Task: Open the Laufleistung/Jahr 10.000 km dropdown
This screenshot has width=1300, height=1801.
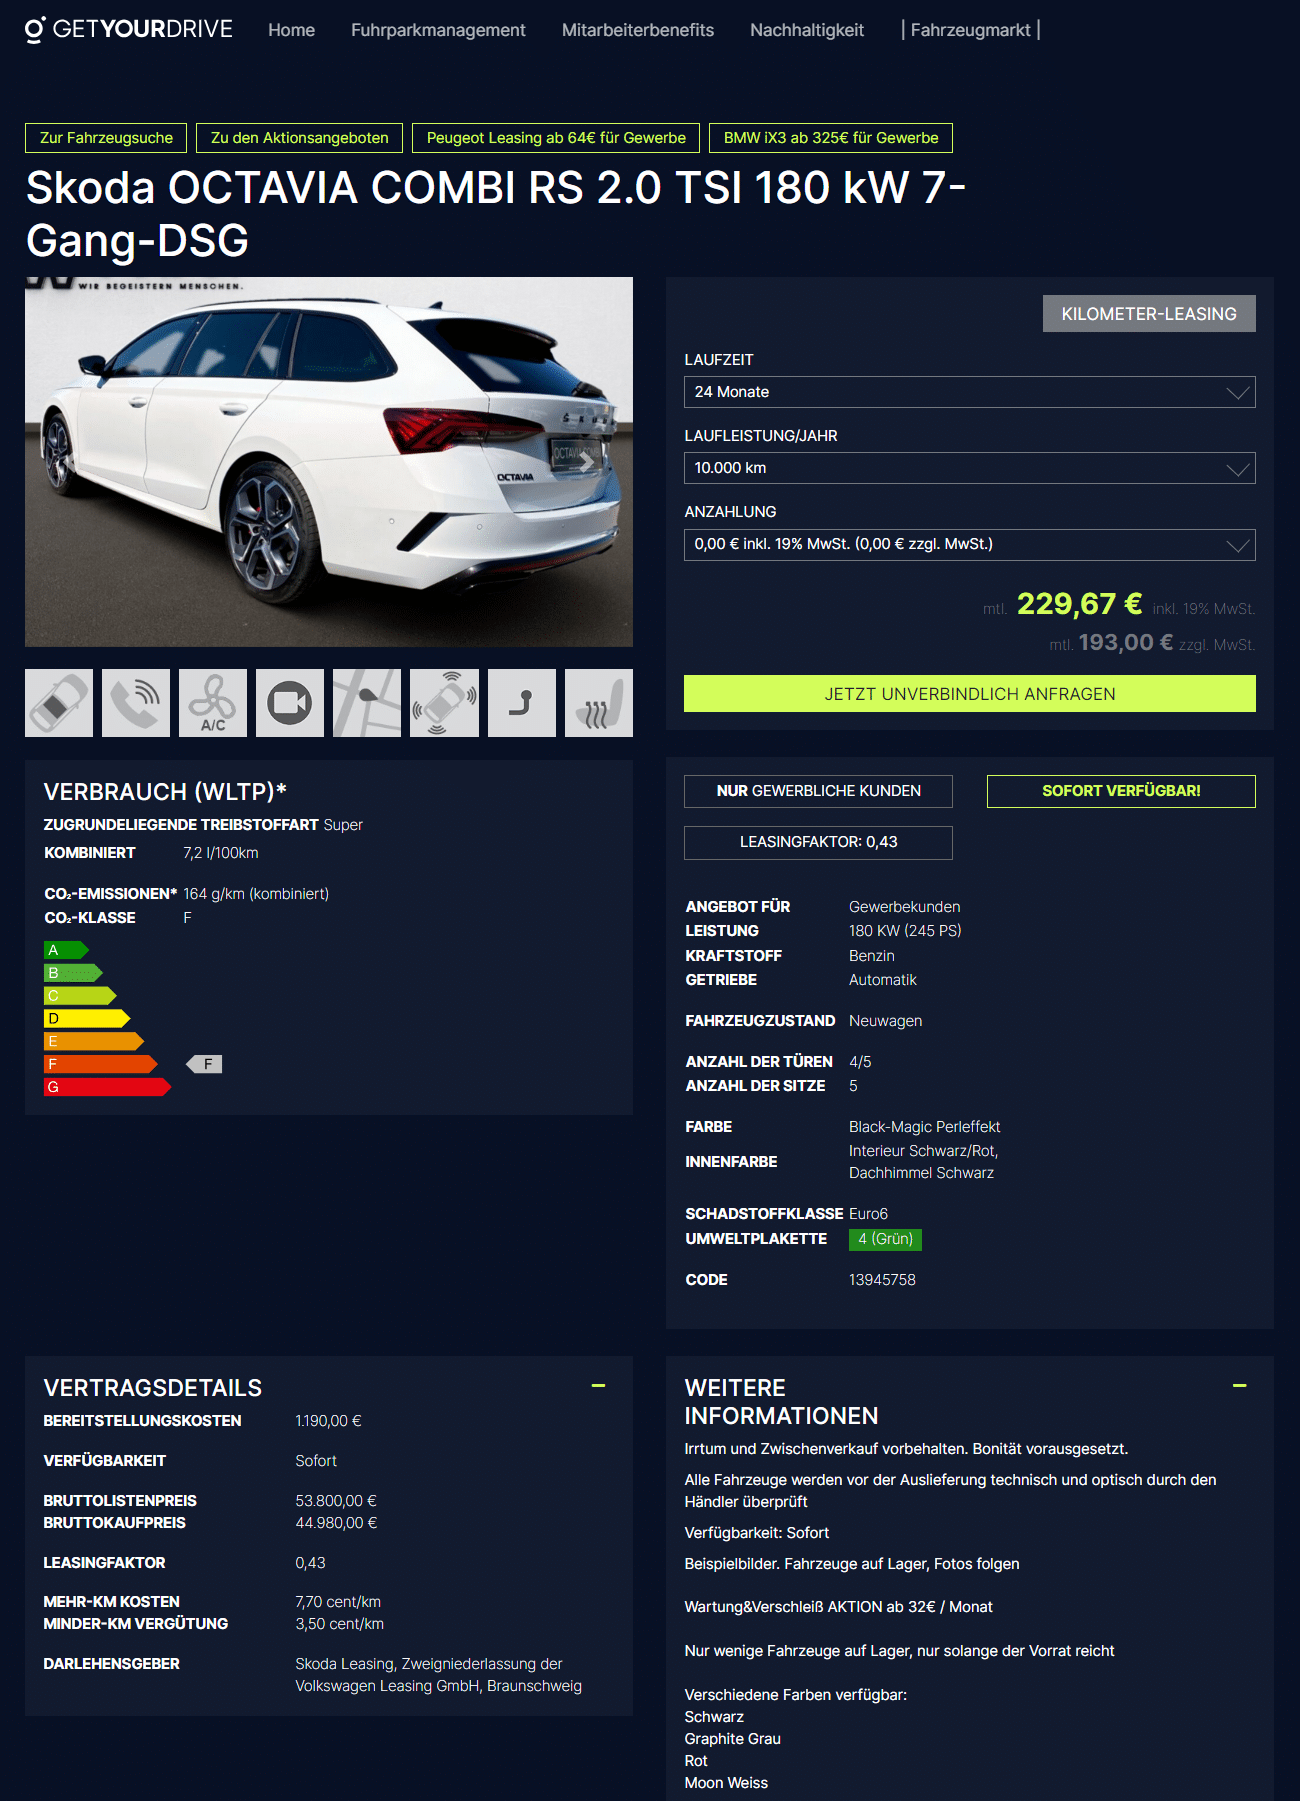Action: [x=970, y=468]
